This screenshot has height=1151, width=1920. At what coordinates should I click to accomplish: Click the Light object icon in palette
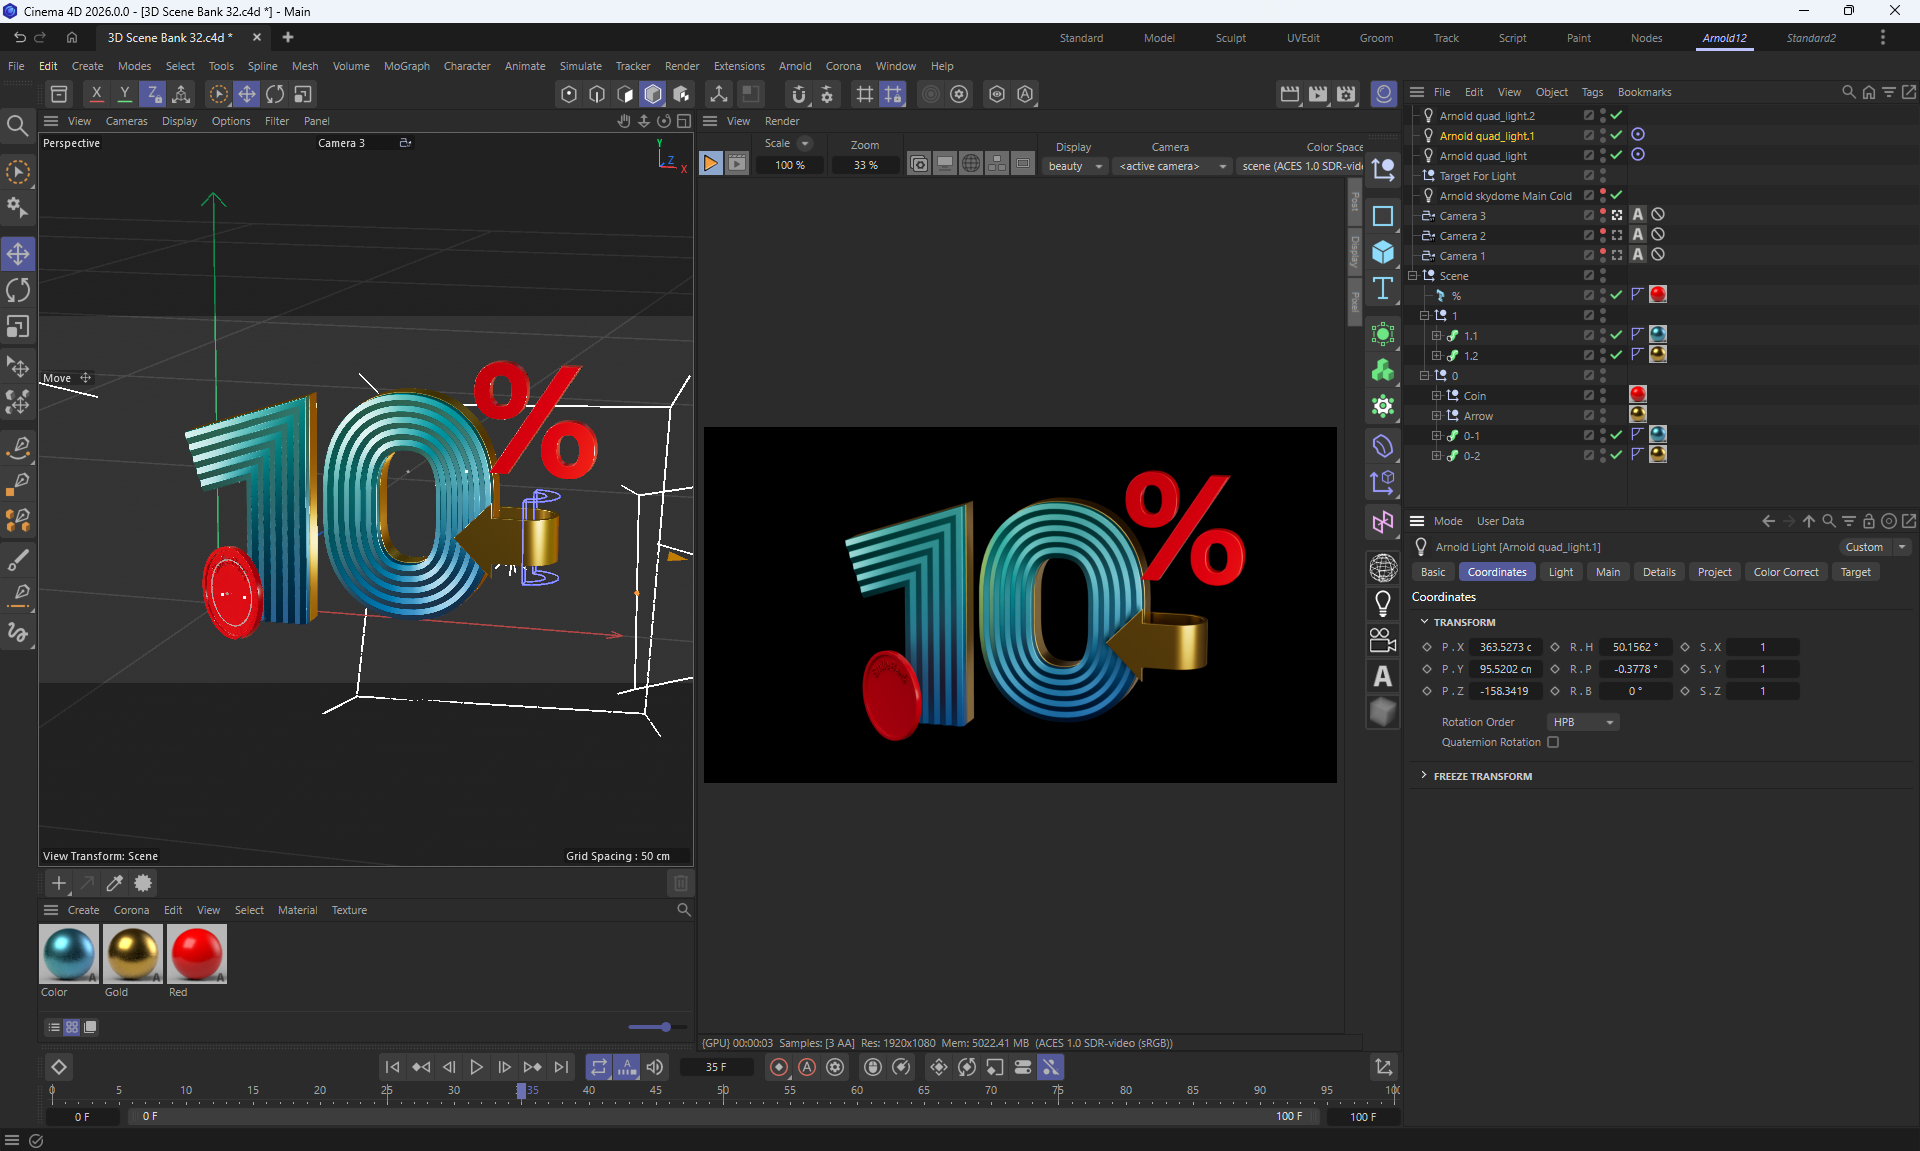point(1383,603)
